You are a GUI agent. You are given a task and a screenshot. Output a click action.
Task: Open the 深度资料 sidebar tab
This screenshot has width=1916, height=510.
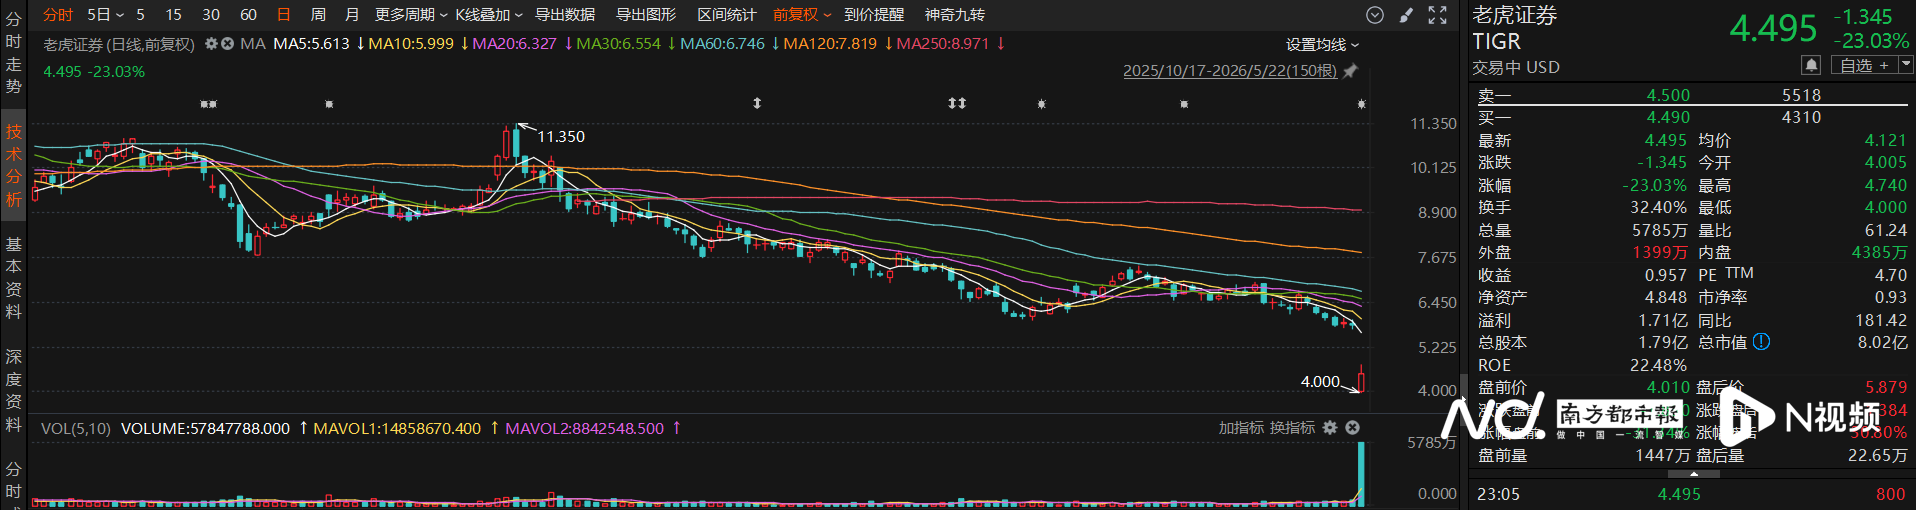click(x=13, y=390)
